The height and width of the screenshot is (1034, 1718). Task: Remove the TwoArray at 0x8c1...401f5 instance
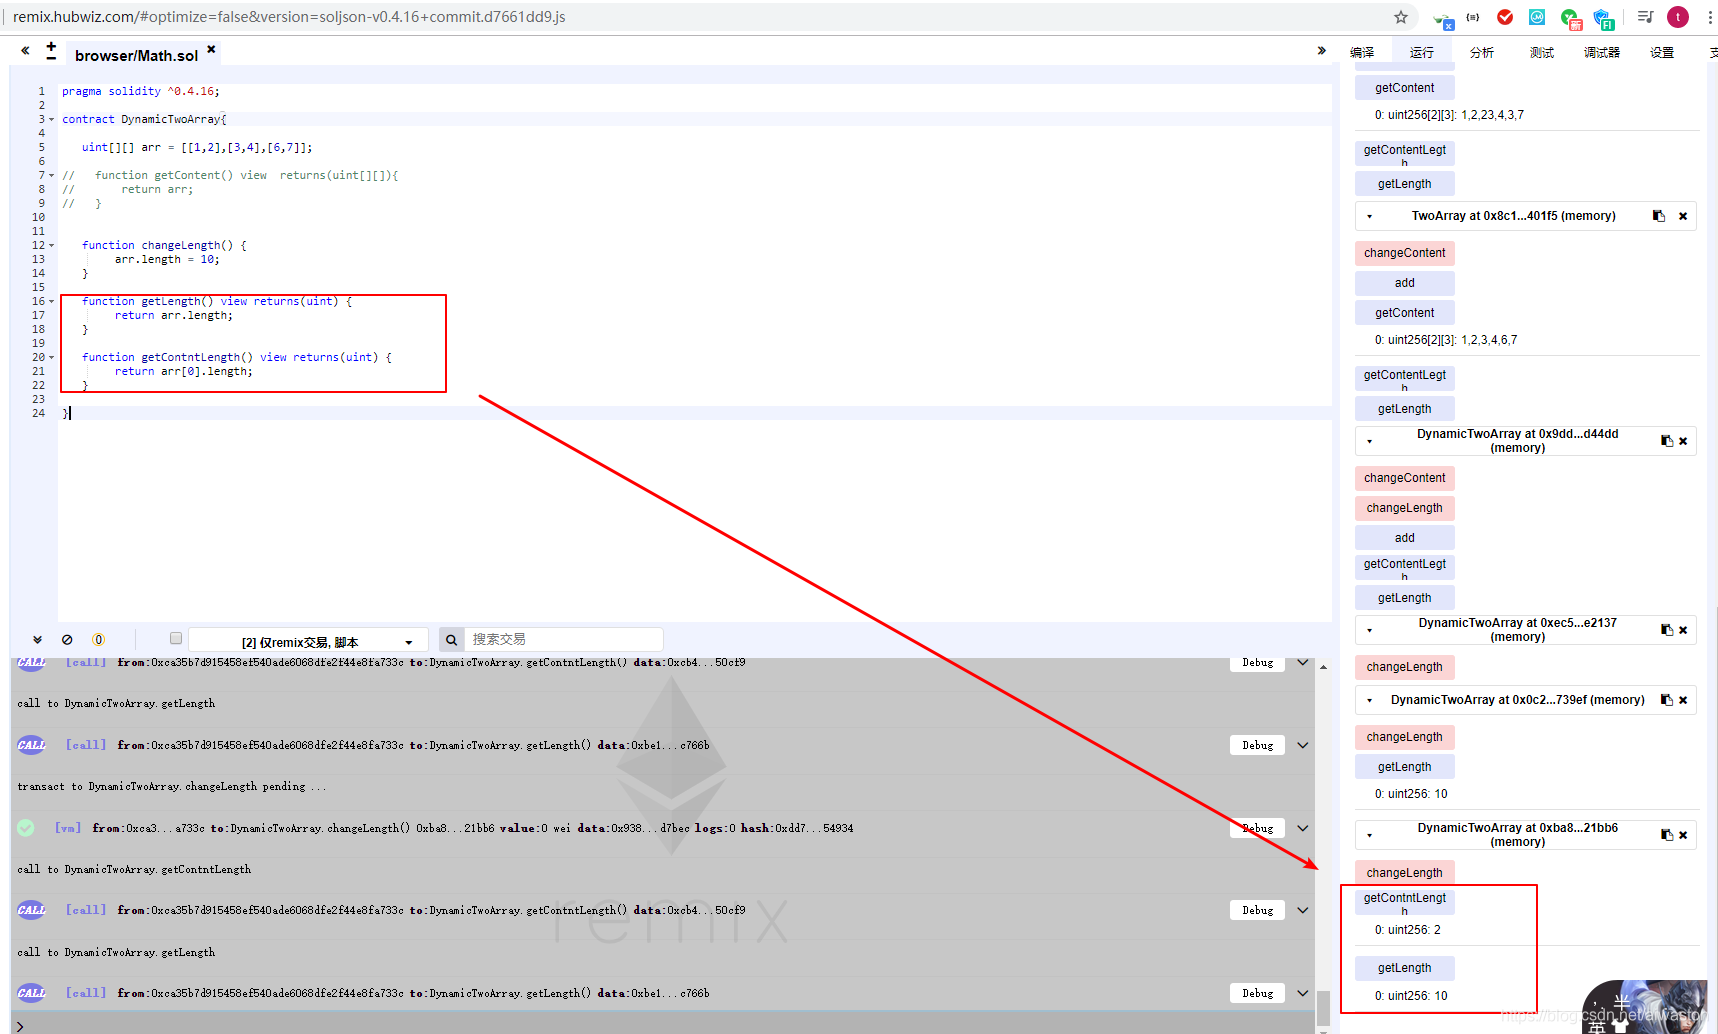(x=1683, y=216)
